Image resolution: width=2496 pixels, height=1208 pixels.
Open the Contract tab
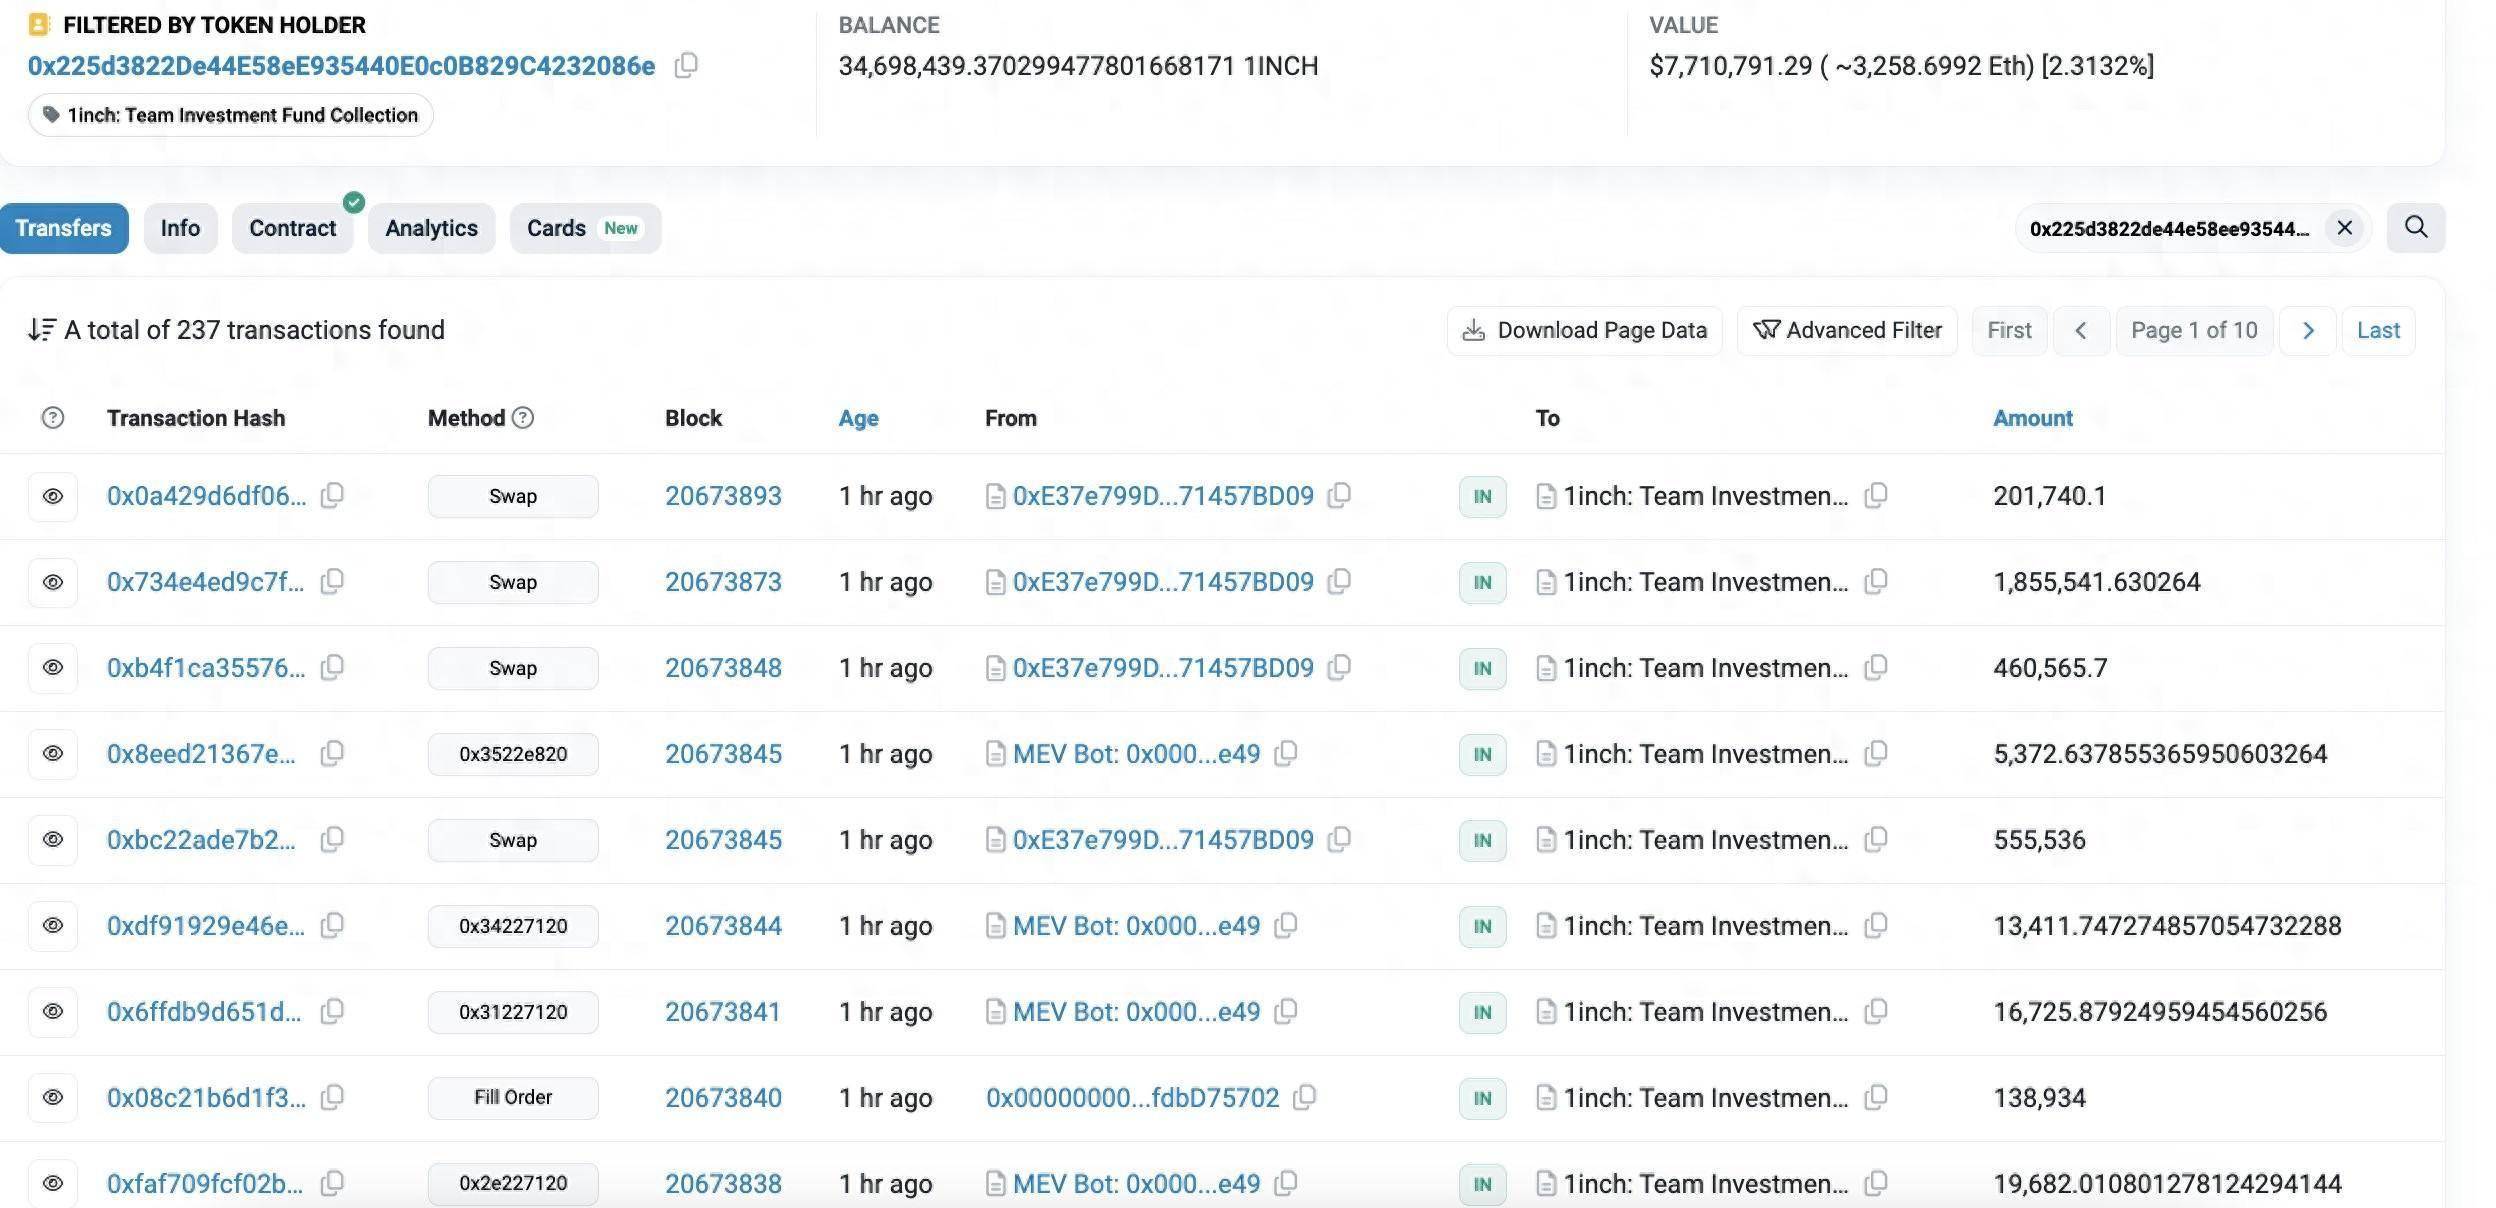(292, 229)
